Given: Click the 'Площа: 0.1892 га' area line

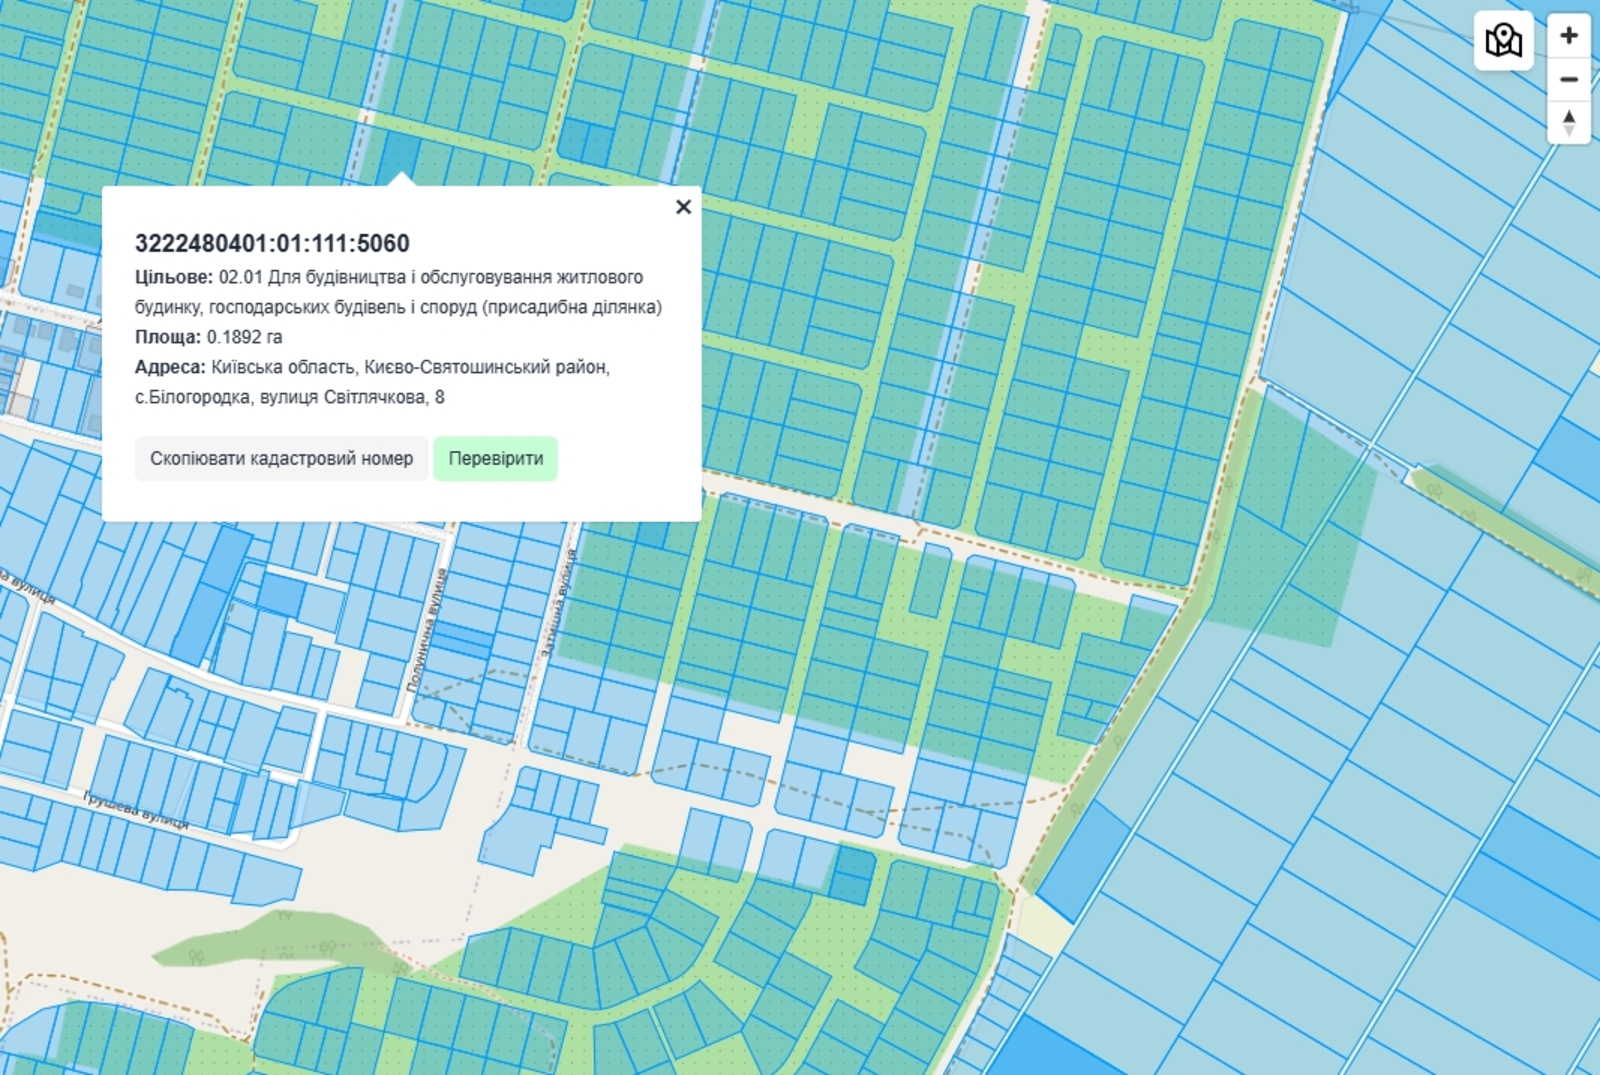Looking at the screenshot, I should (208, 337).
